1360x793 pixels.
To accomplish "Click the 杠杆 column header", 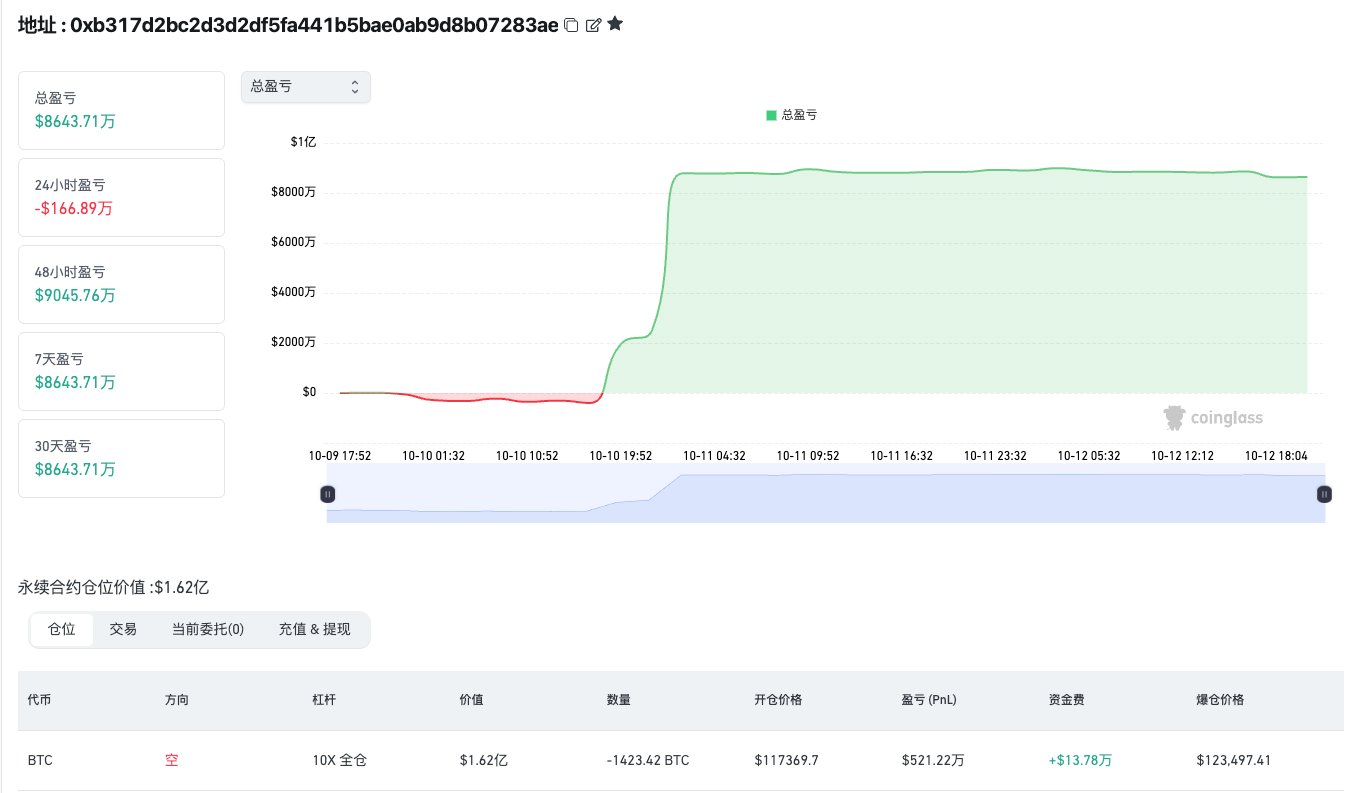I will tap(326, 700).
